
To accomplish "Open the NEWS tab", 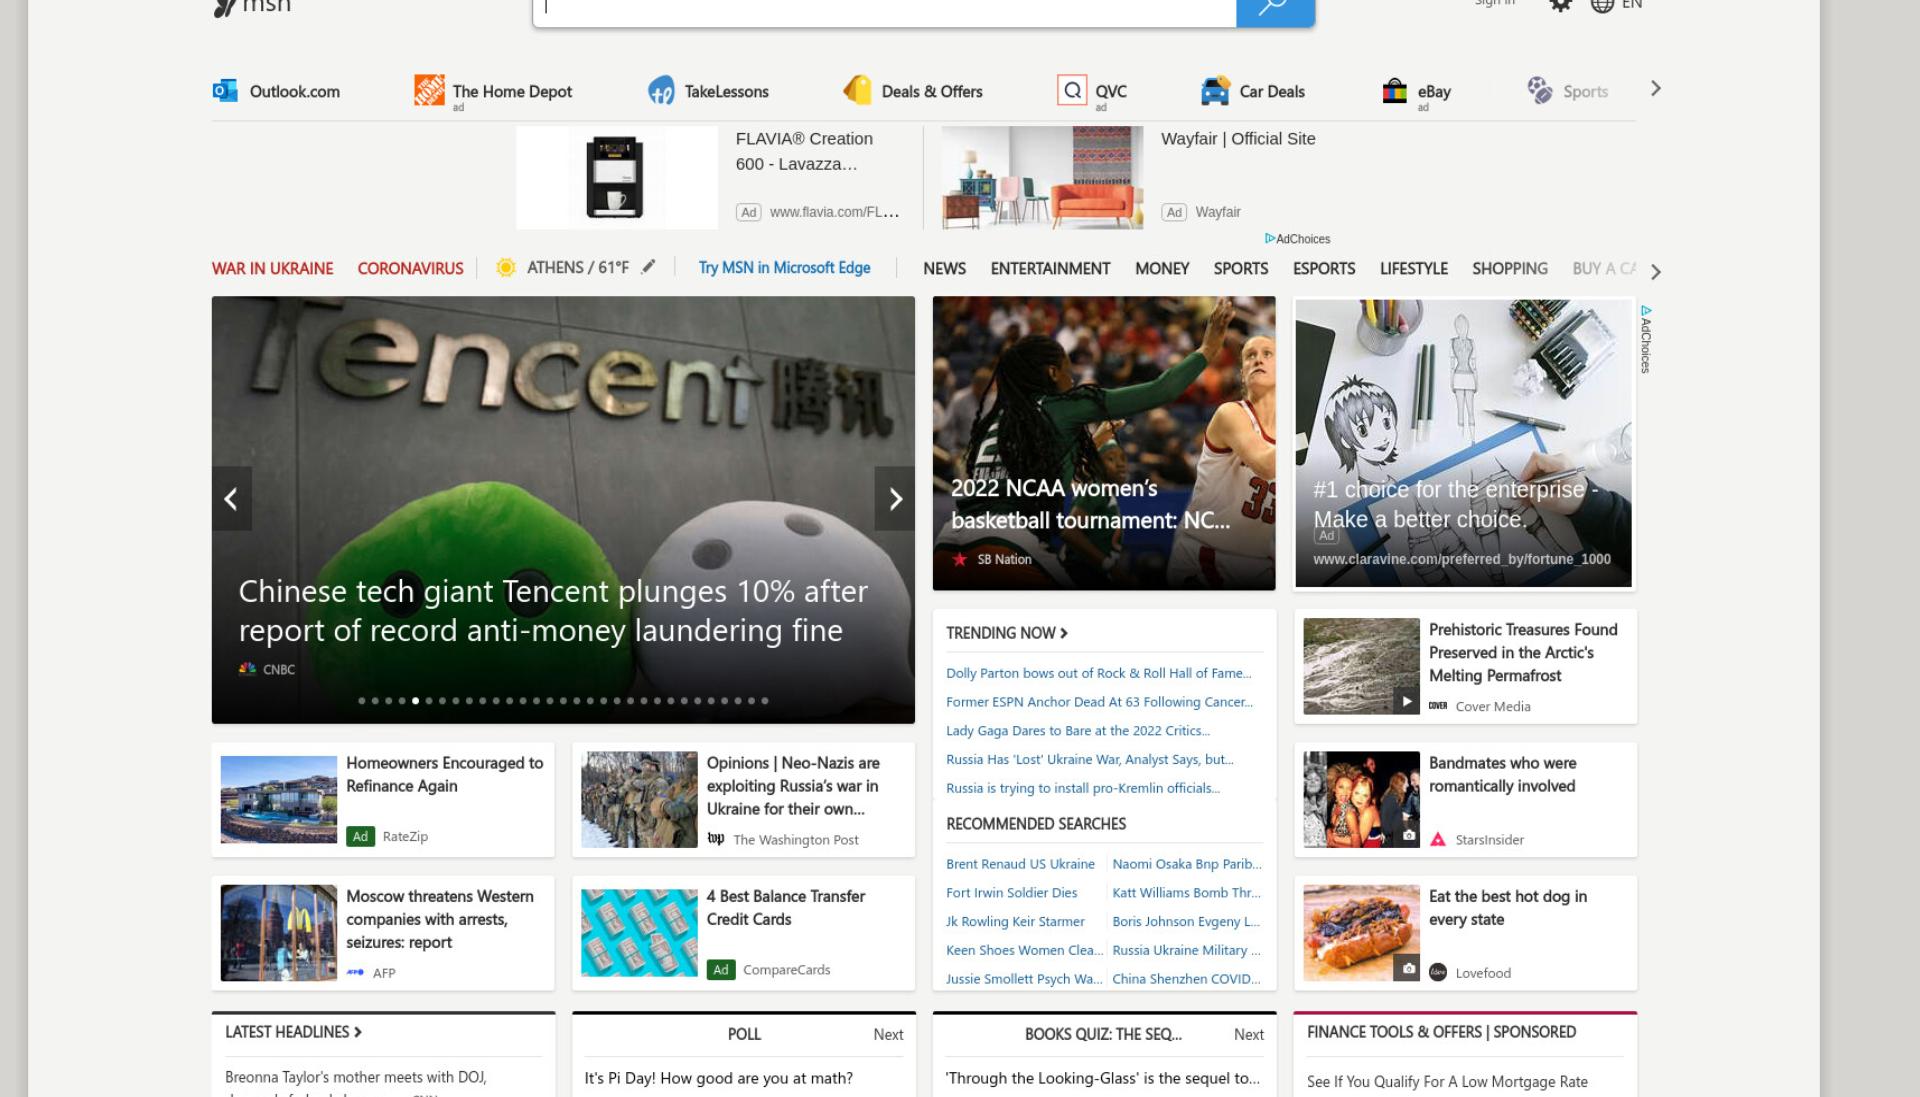I will click(x=944, y=268).
